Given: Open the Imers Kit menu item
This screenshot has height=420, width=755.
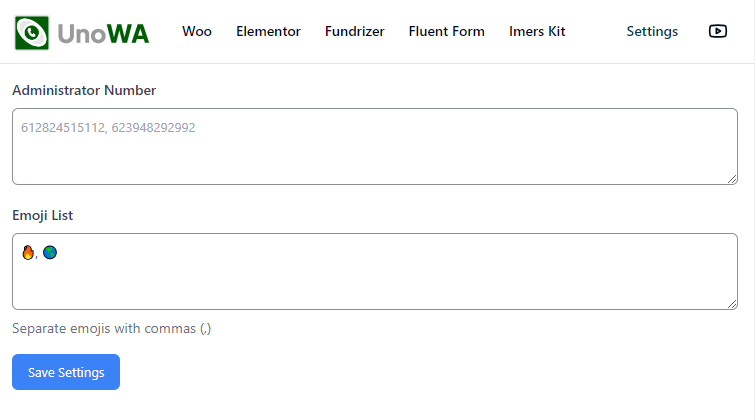Looking at the screenshot, I should [x=537, y=31].
